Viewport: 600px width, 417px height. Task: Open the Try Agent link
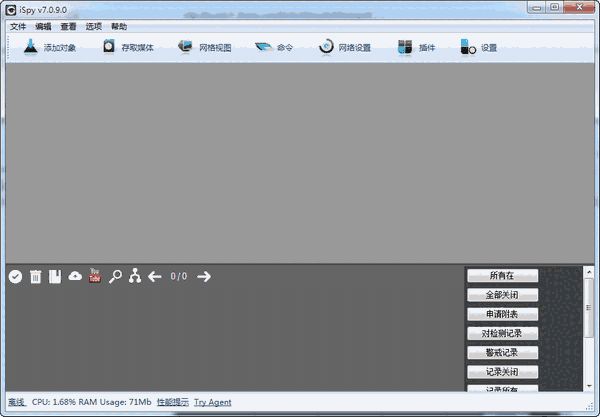click(x=213, y=402)
